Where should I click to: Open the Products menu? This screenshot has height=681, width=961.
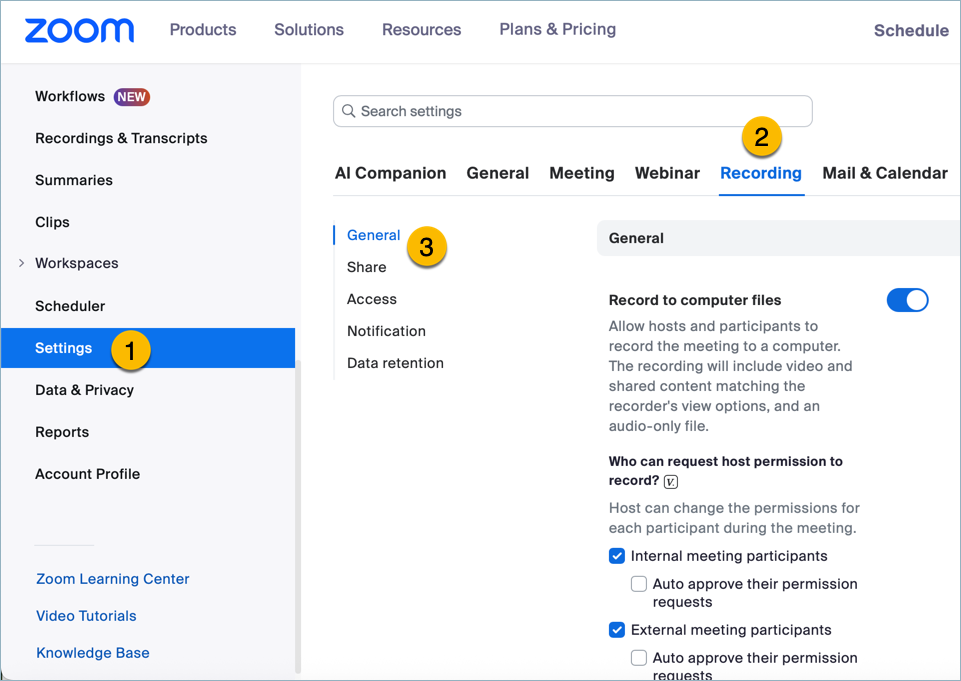pos(203,29)
